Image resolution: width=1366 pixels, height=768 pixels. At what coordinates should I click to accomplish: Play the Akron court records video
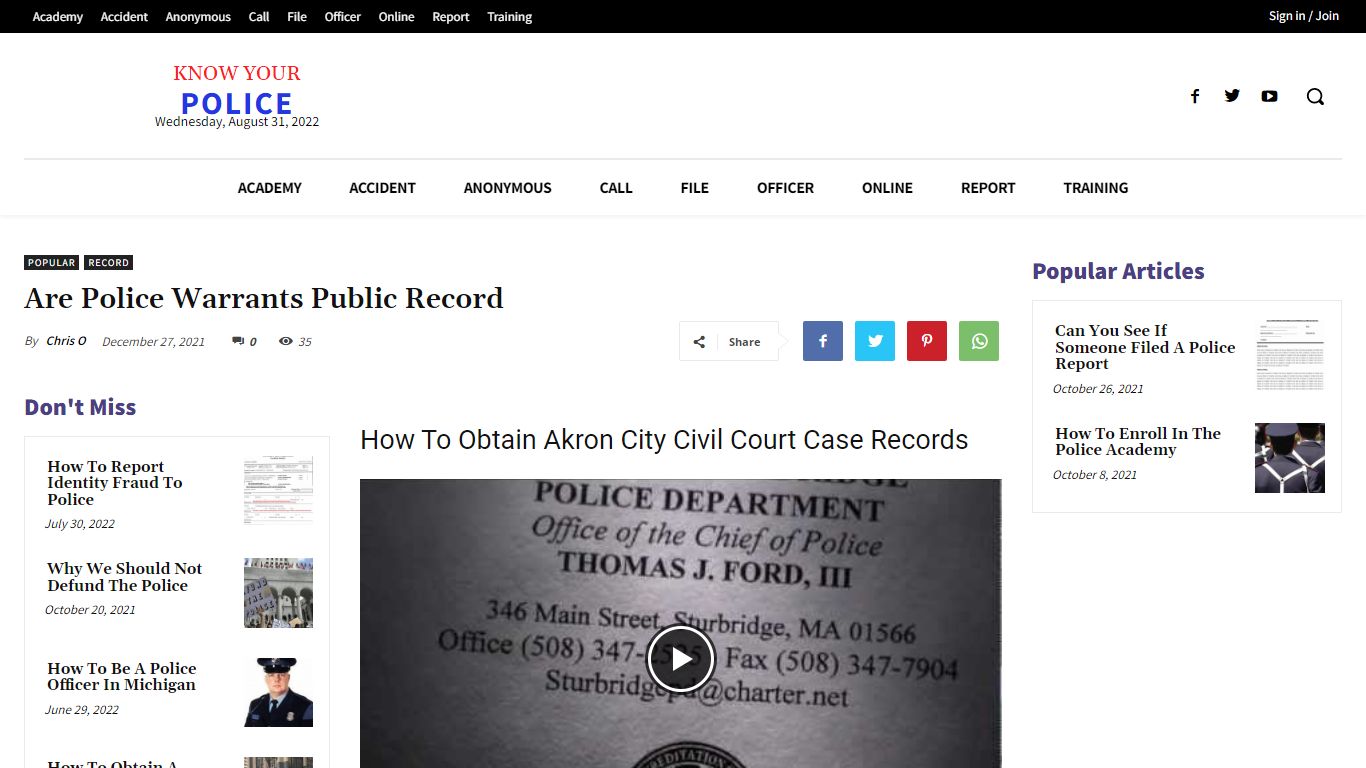[x=680, y=659]
